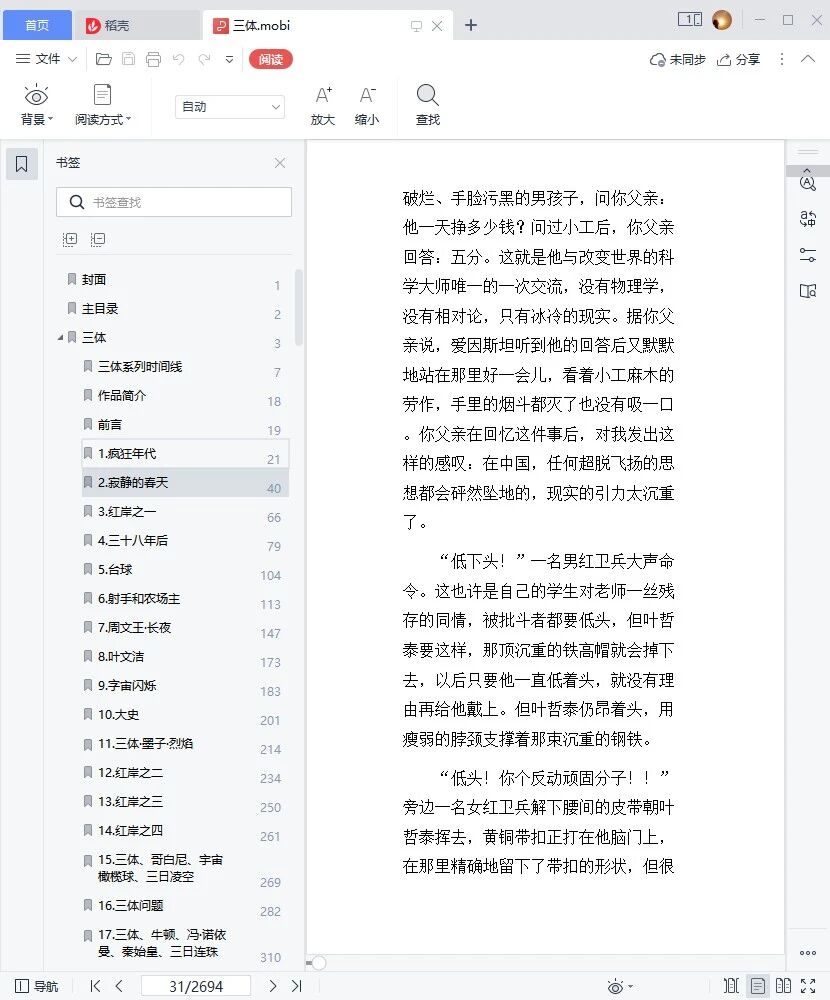The image size is (830, 1000).
Task: Select the 封面 bookmark
Action: coord(94,279)
